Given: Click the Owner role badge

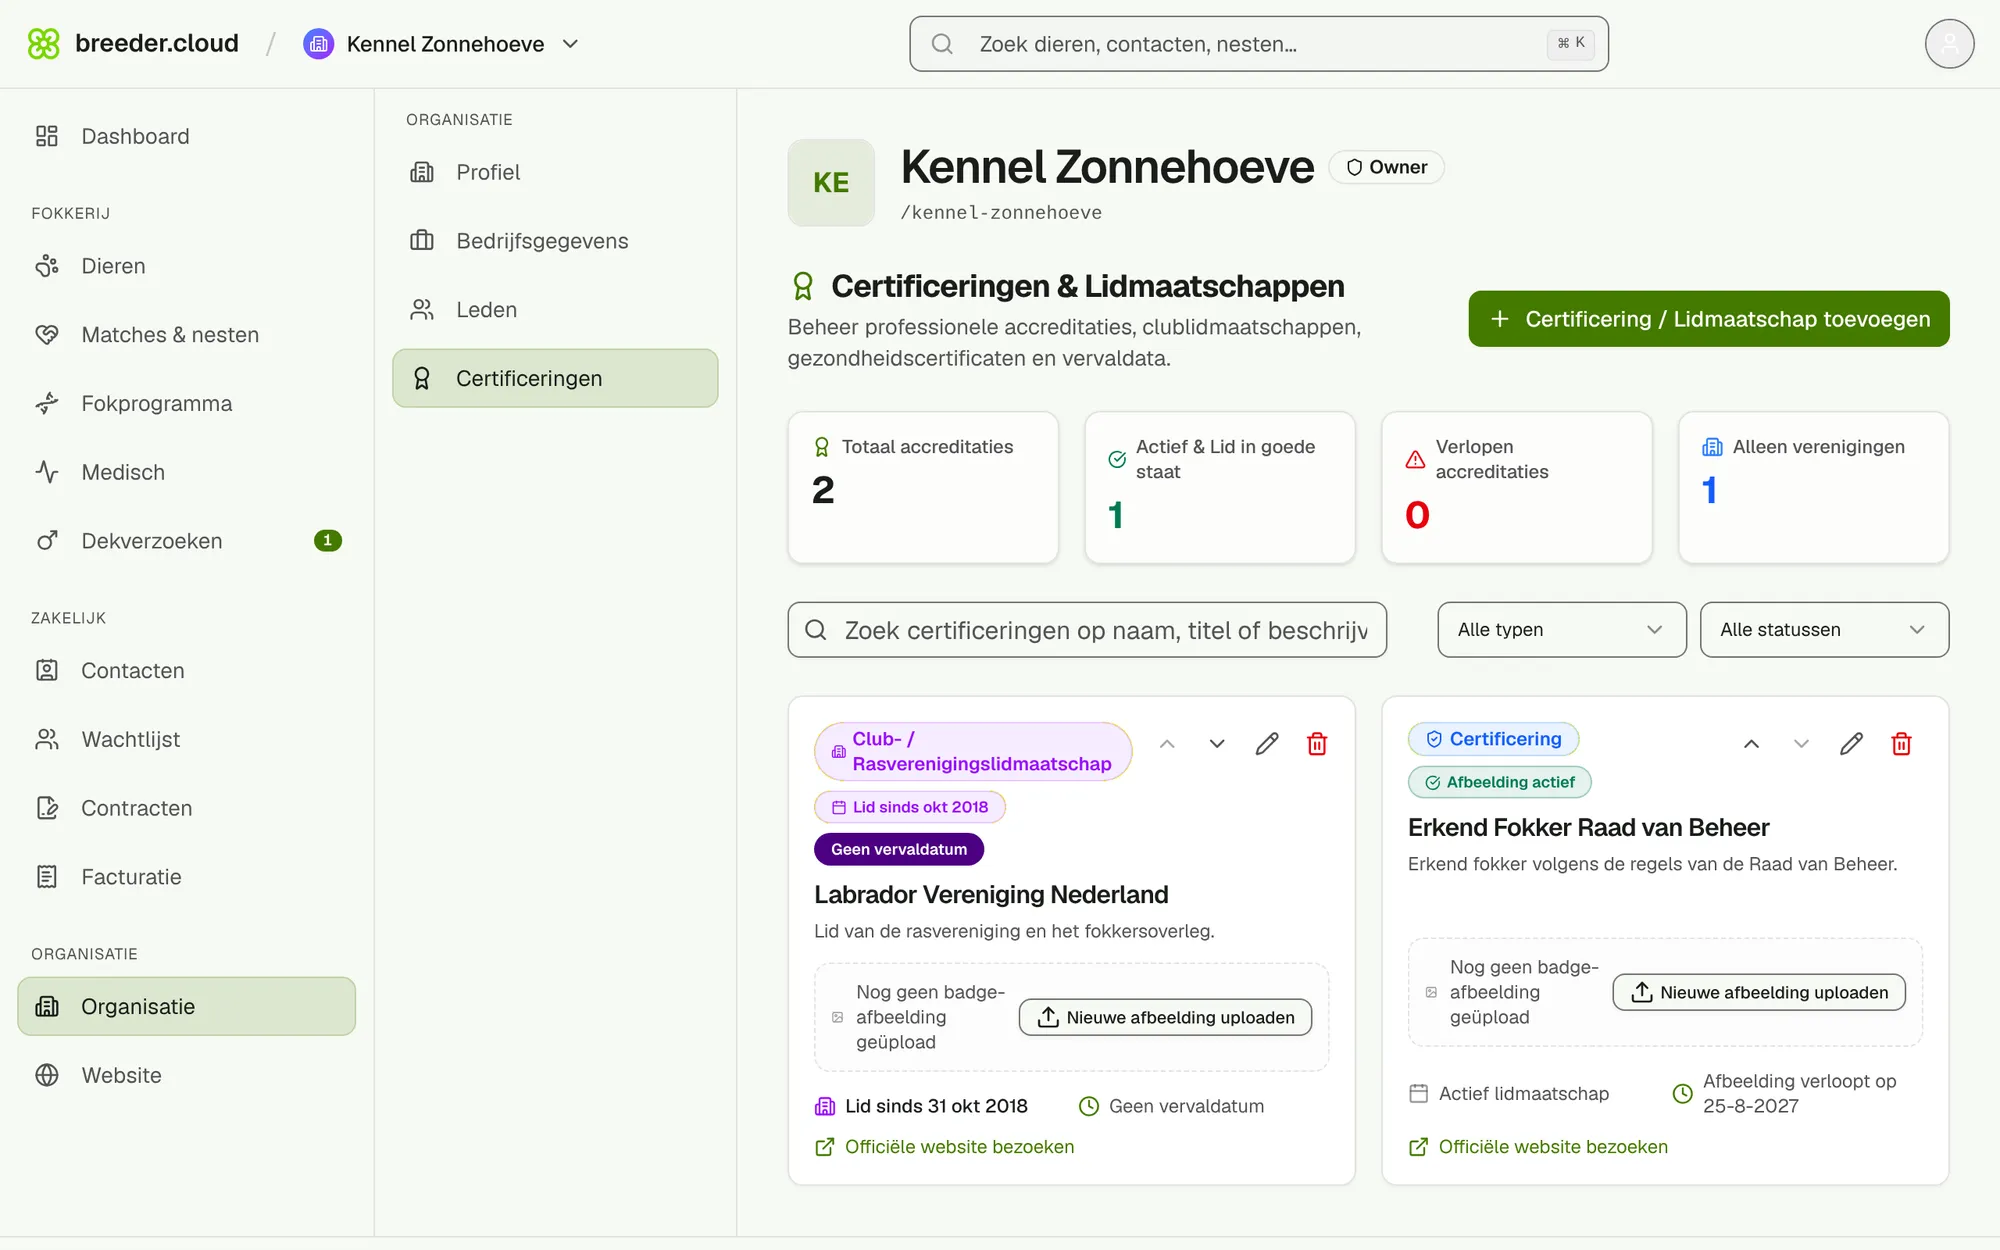Looking at the screenshot, I should (x=1386, y=167).
